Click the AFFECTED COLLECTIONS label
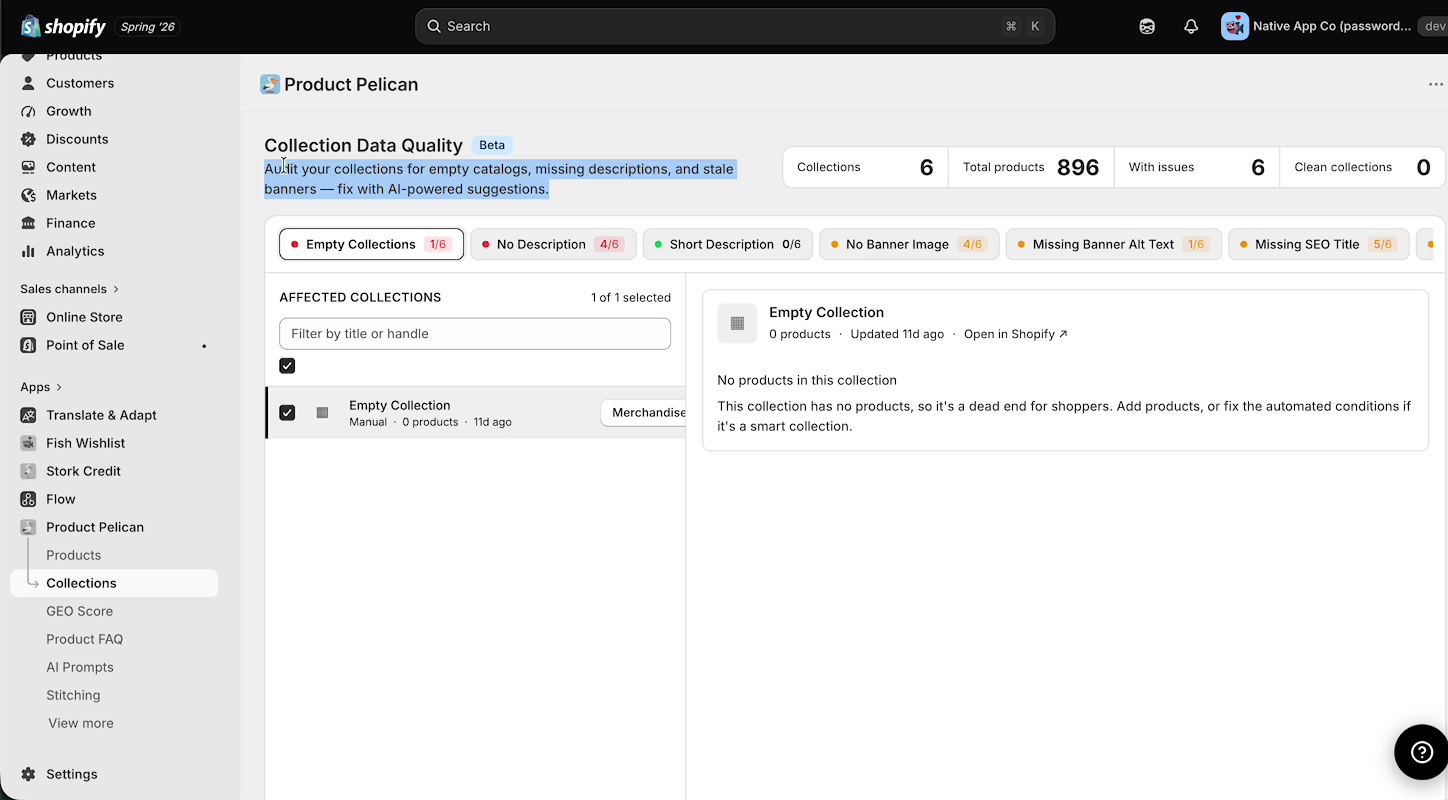This screenshot has width=1448, height=800. point(360,298)
